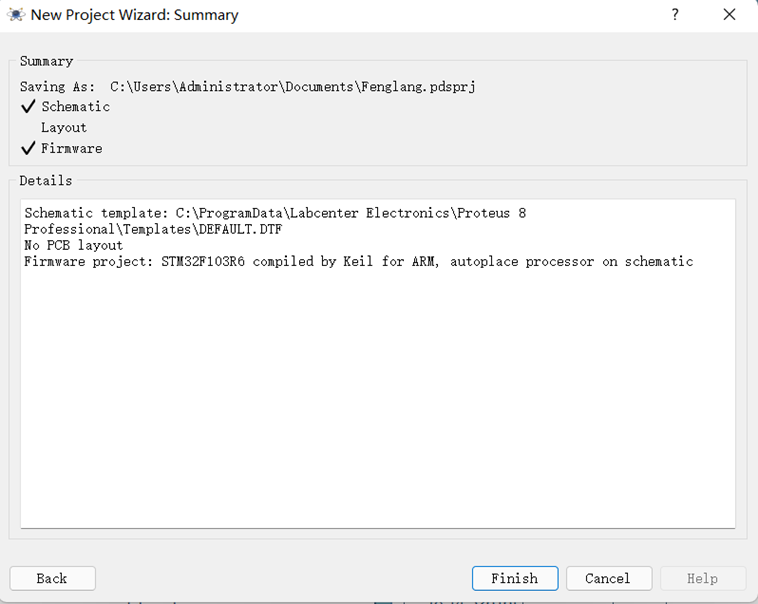This screenshot has height=604, width=758.
Task: Click the checkmark next to Schematic
Action: click(x=28, y=107)
